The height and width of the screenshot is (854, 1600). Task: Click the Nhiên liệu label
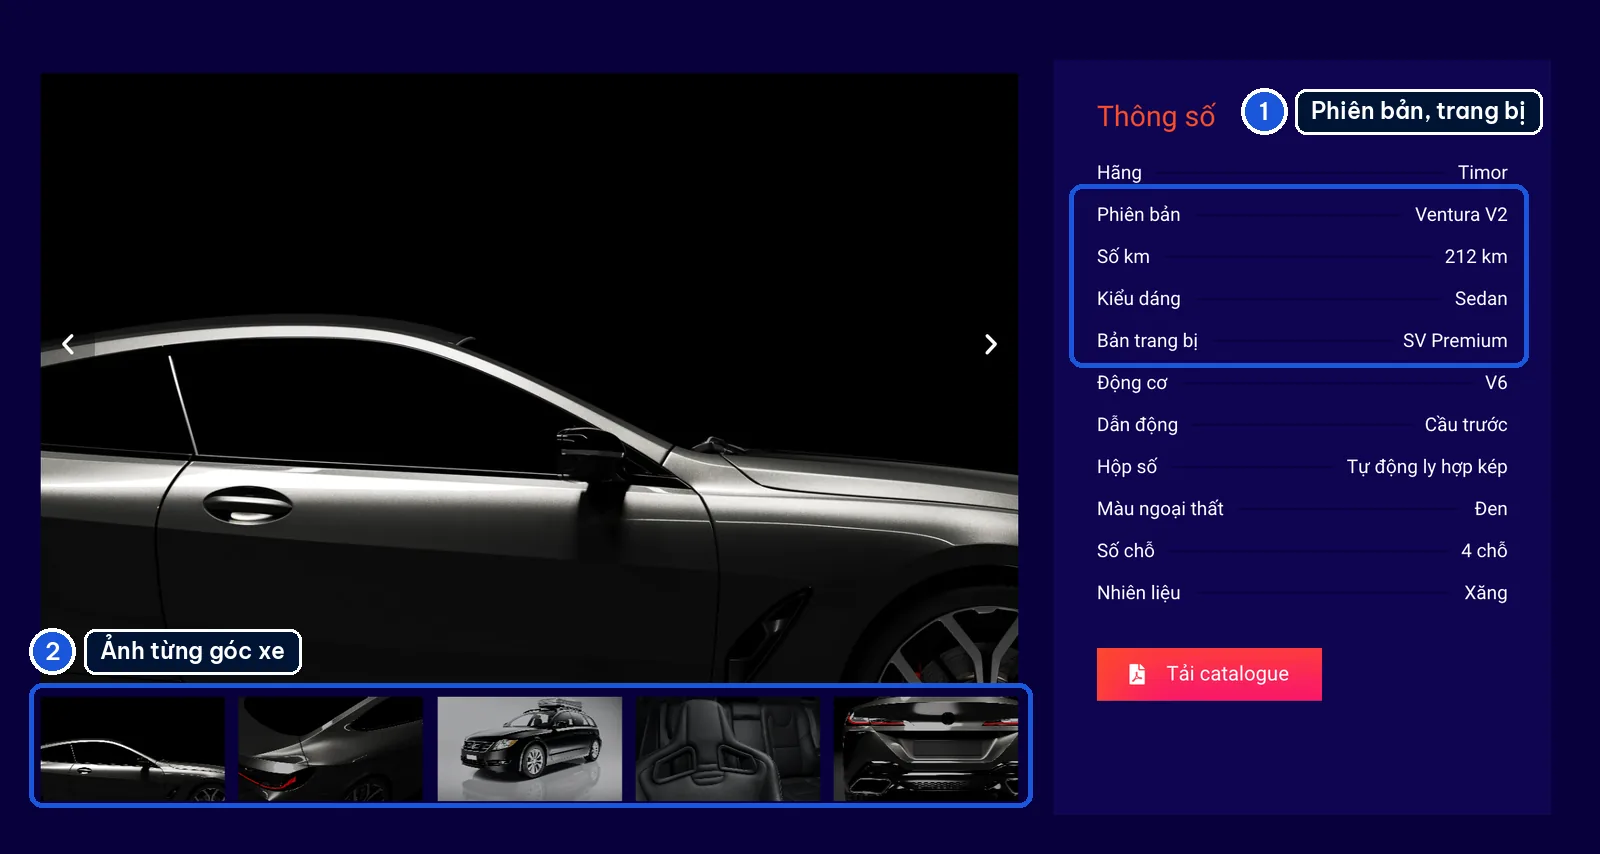[x=1138, y=592]
